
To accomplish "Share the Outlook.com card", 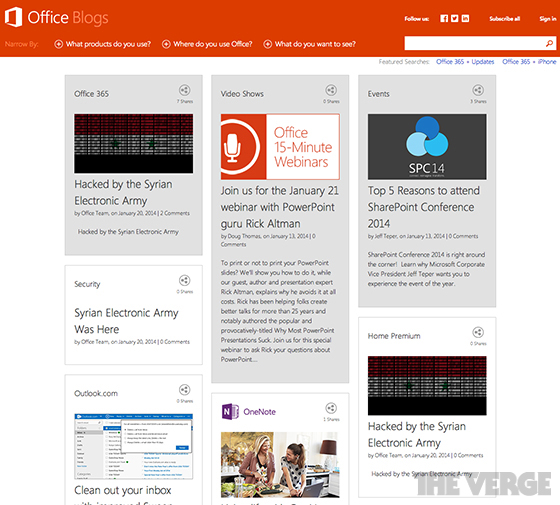I will tap(184, 390).
